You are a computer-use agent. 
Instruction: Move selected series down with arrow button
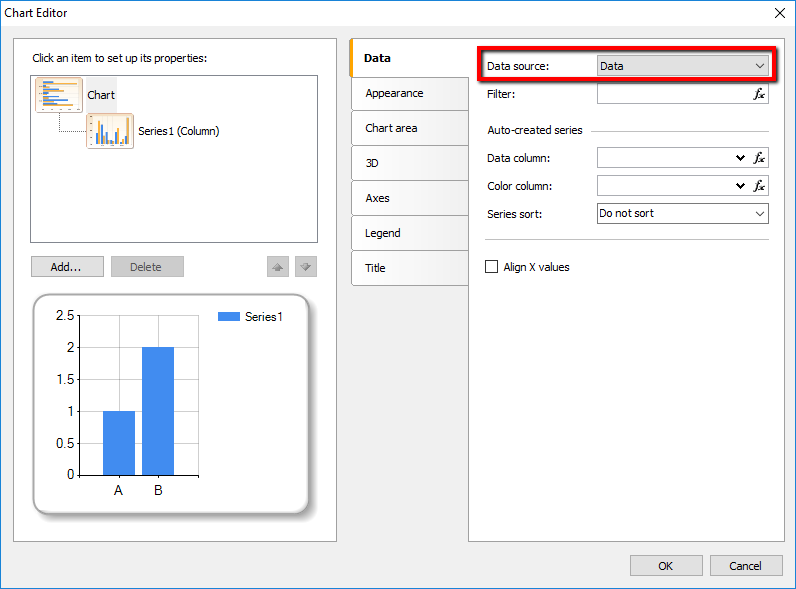tap(306, 267)
